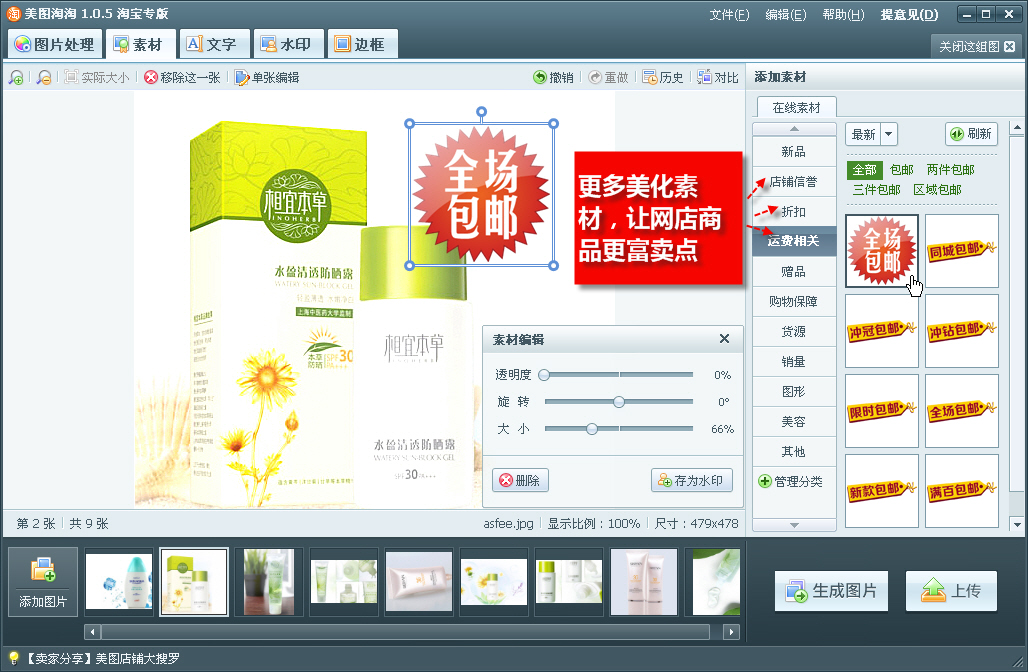Redo action with 重做
This screenshot has height=672, width=1028.
(608, 77)
